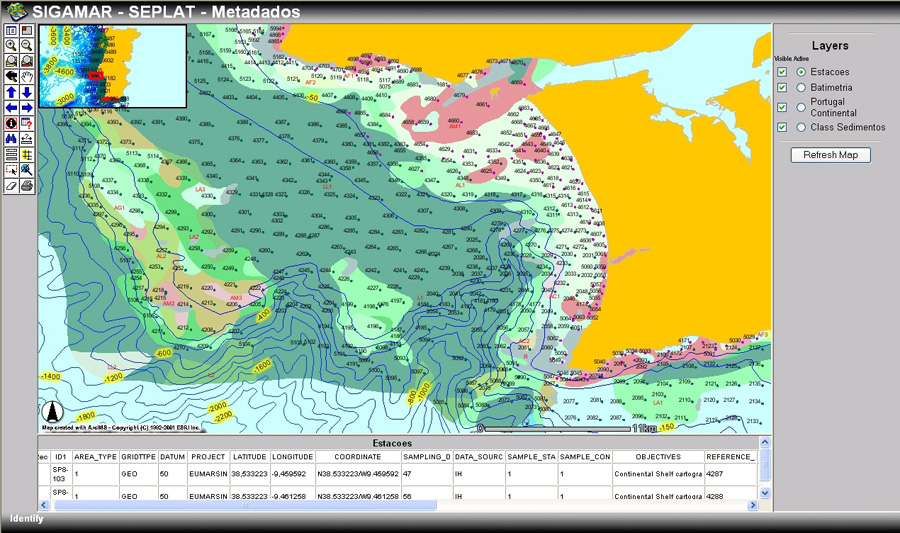Set Portugal Continental as active layer
This screenshot has height=533, width=900.
coord(801,107)
